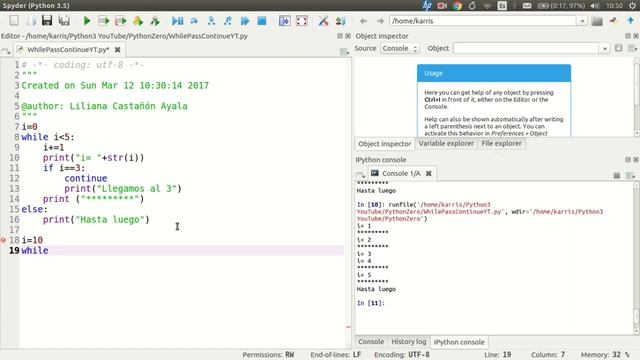The width and height of the screenshot is (640, 360).
Task: Stop the current command in IPython console
Action: (x=617, y=175)
